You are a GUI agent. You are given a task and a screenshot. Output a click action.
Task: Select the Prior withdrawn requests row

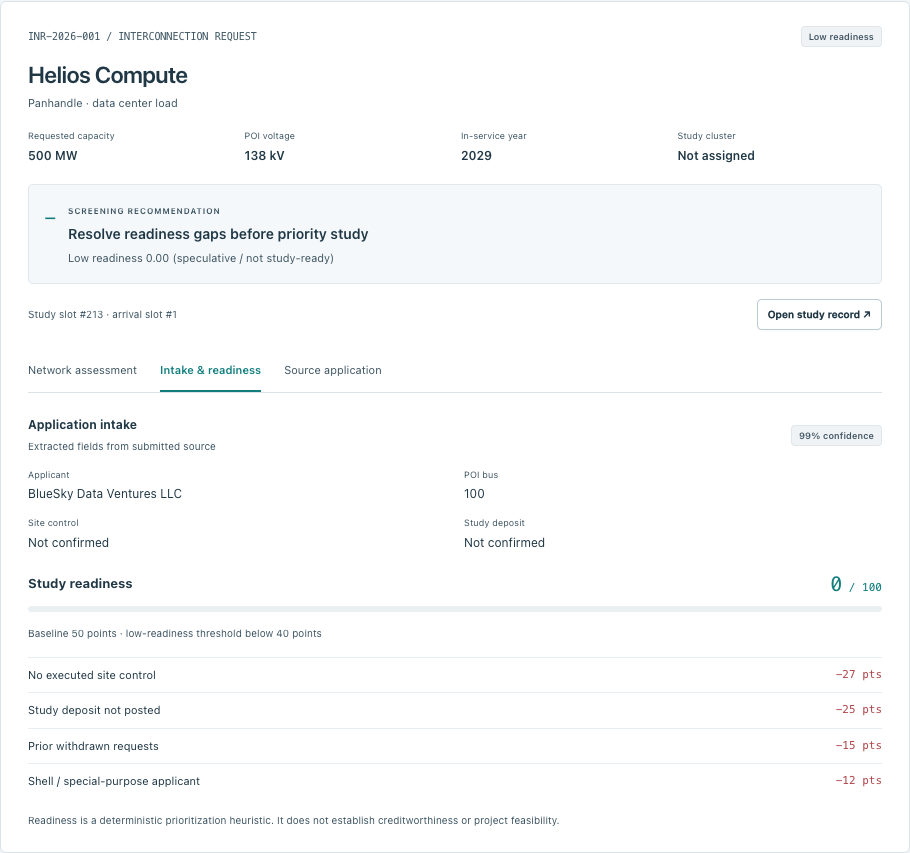454,746
